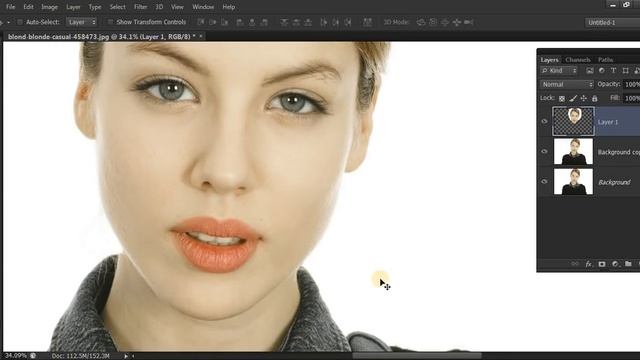Open the File menu
This screenshot has height=360, width=640.
point(10,7)
